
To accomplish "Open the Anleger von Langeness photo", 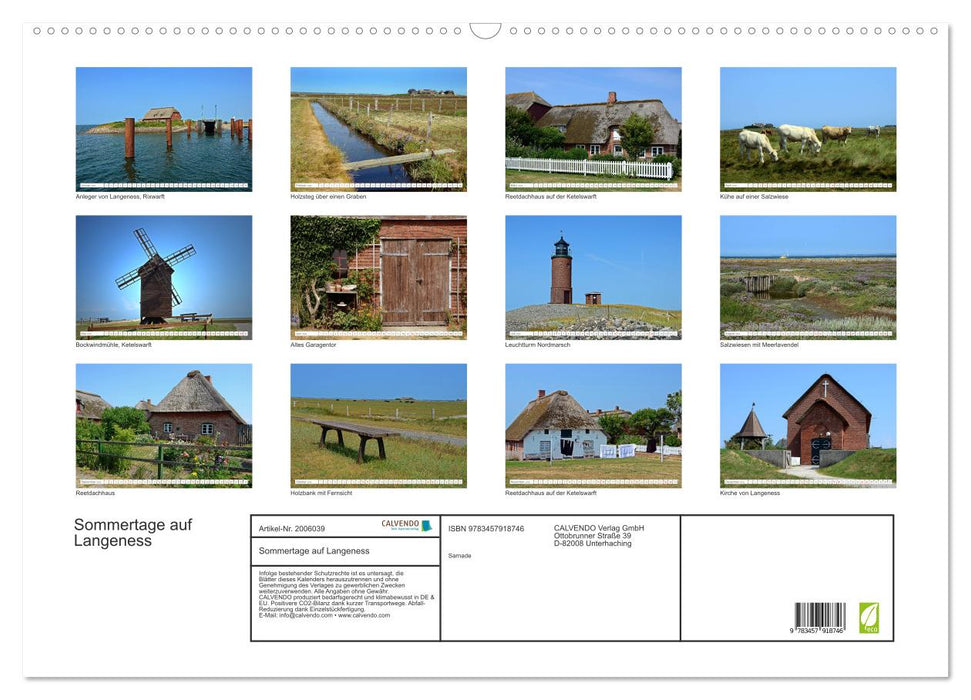I will 164,128.
